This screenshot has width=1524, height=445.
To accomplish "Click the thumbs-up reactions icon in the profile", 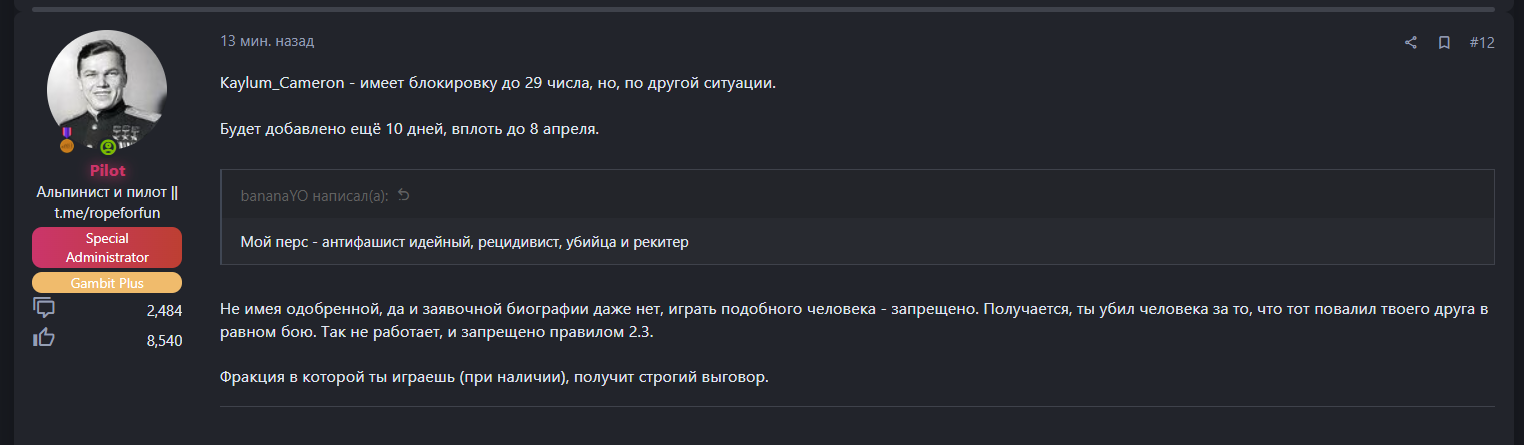I will 44,339.
